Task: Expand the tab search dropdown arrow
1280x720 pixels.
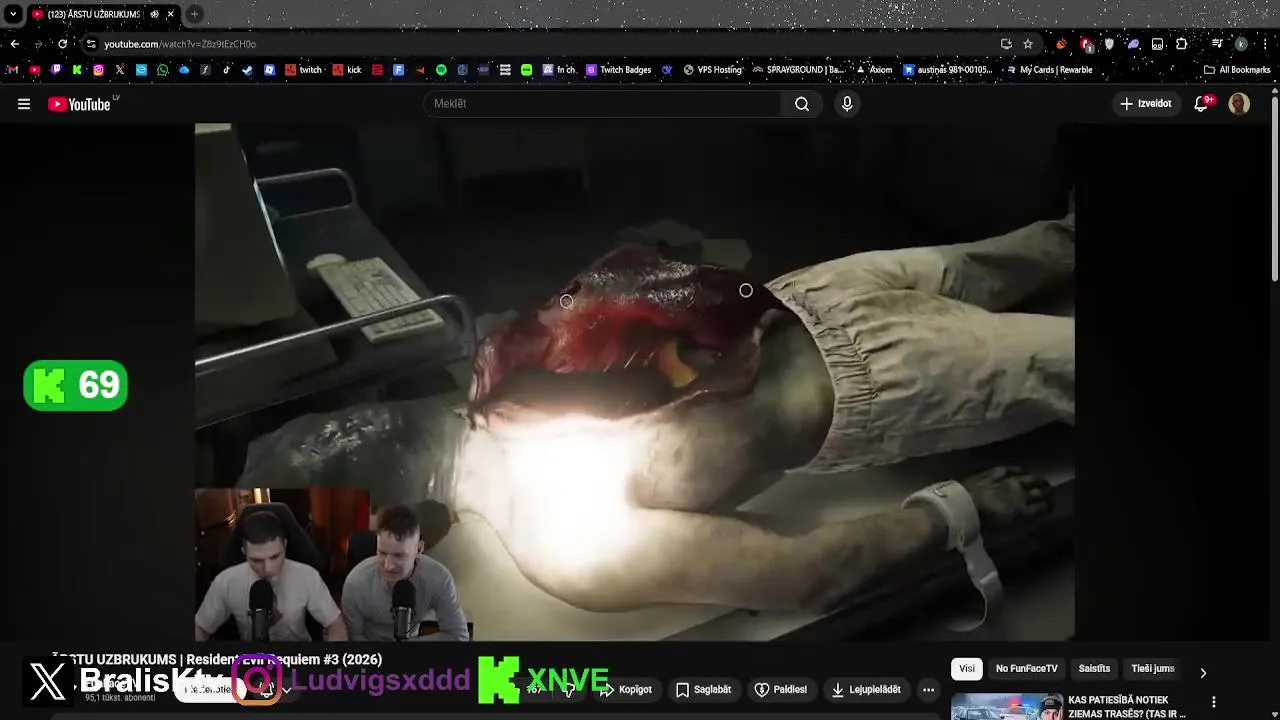Action: click(x=13, y=14)
